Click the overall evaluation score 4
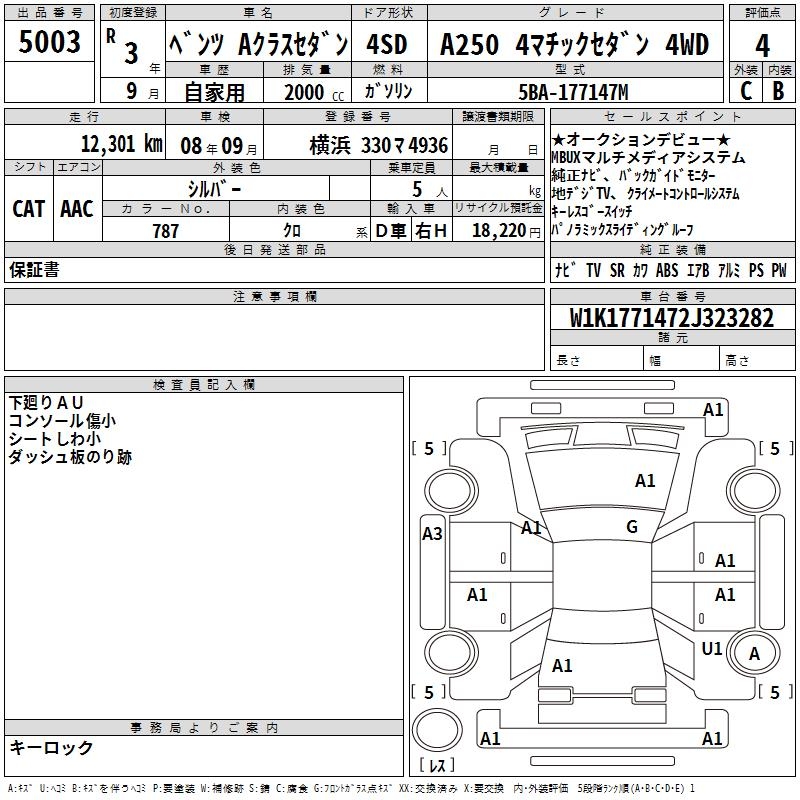The image size is (800, 800). point(762,45)
